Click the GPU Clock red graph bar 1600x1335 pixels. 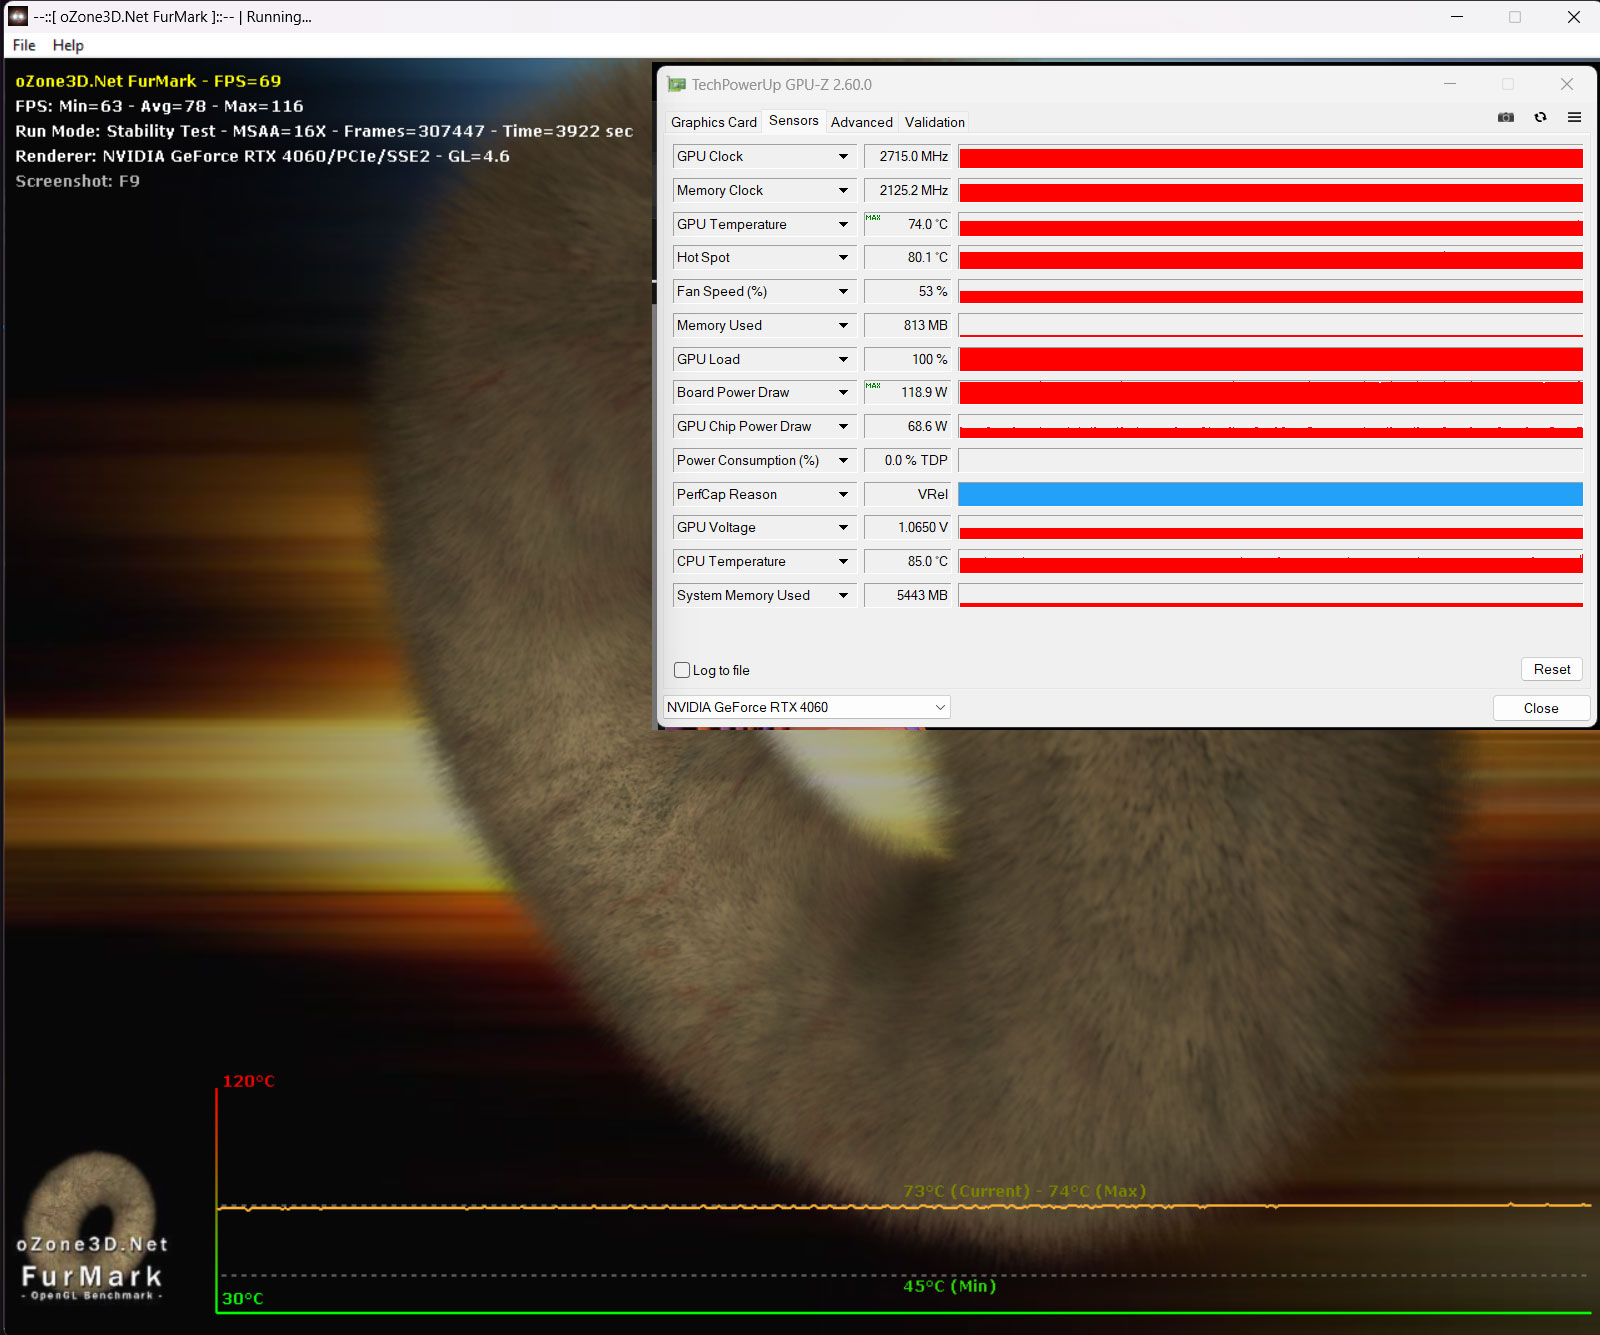click(x=1270, y=157)
